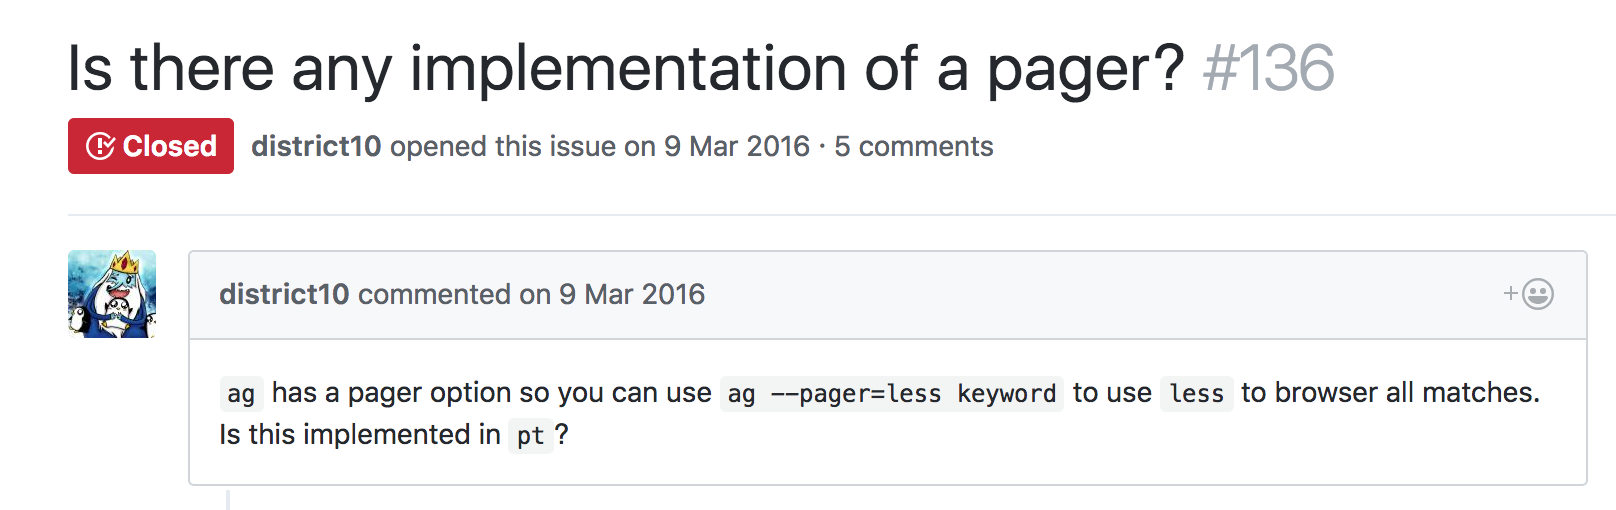Viewport: 1616px width, 510px height.
Task: Click the 'ag --pager=less keyword' code snippet
Action: click(x=892, y=393)
